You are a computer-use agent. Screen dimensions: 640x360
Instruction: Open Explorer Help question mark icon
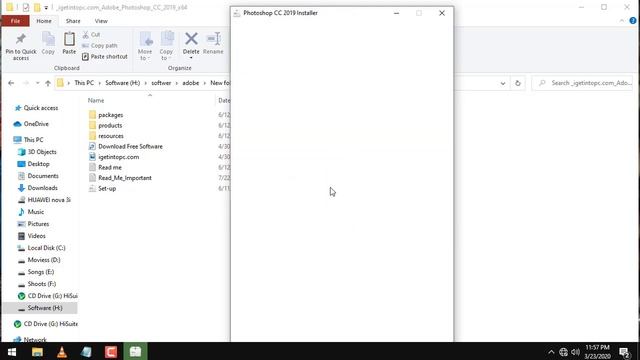point(633,21)
